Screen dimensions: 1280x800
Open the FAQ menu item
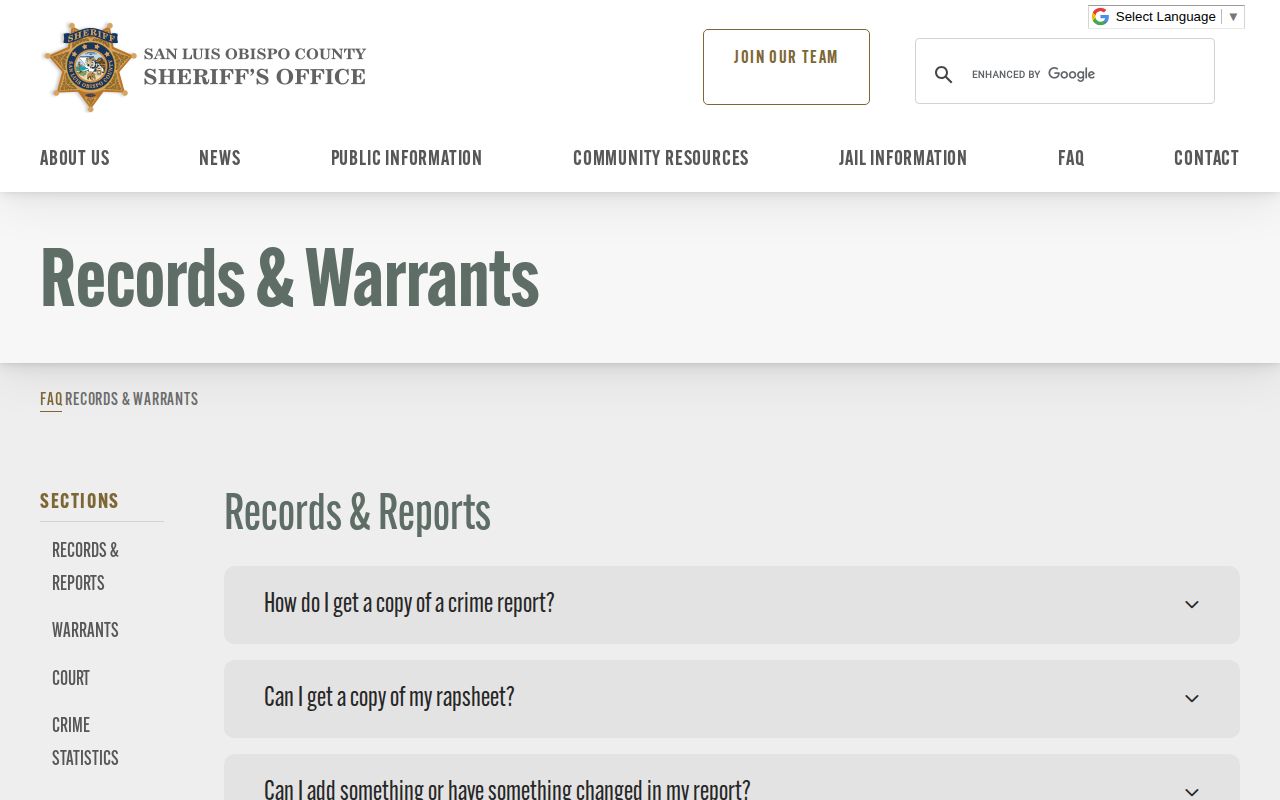click(x=1071, y=158)
